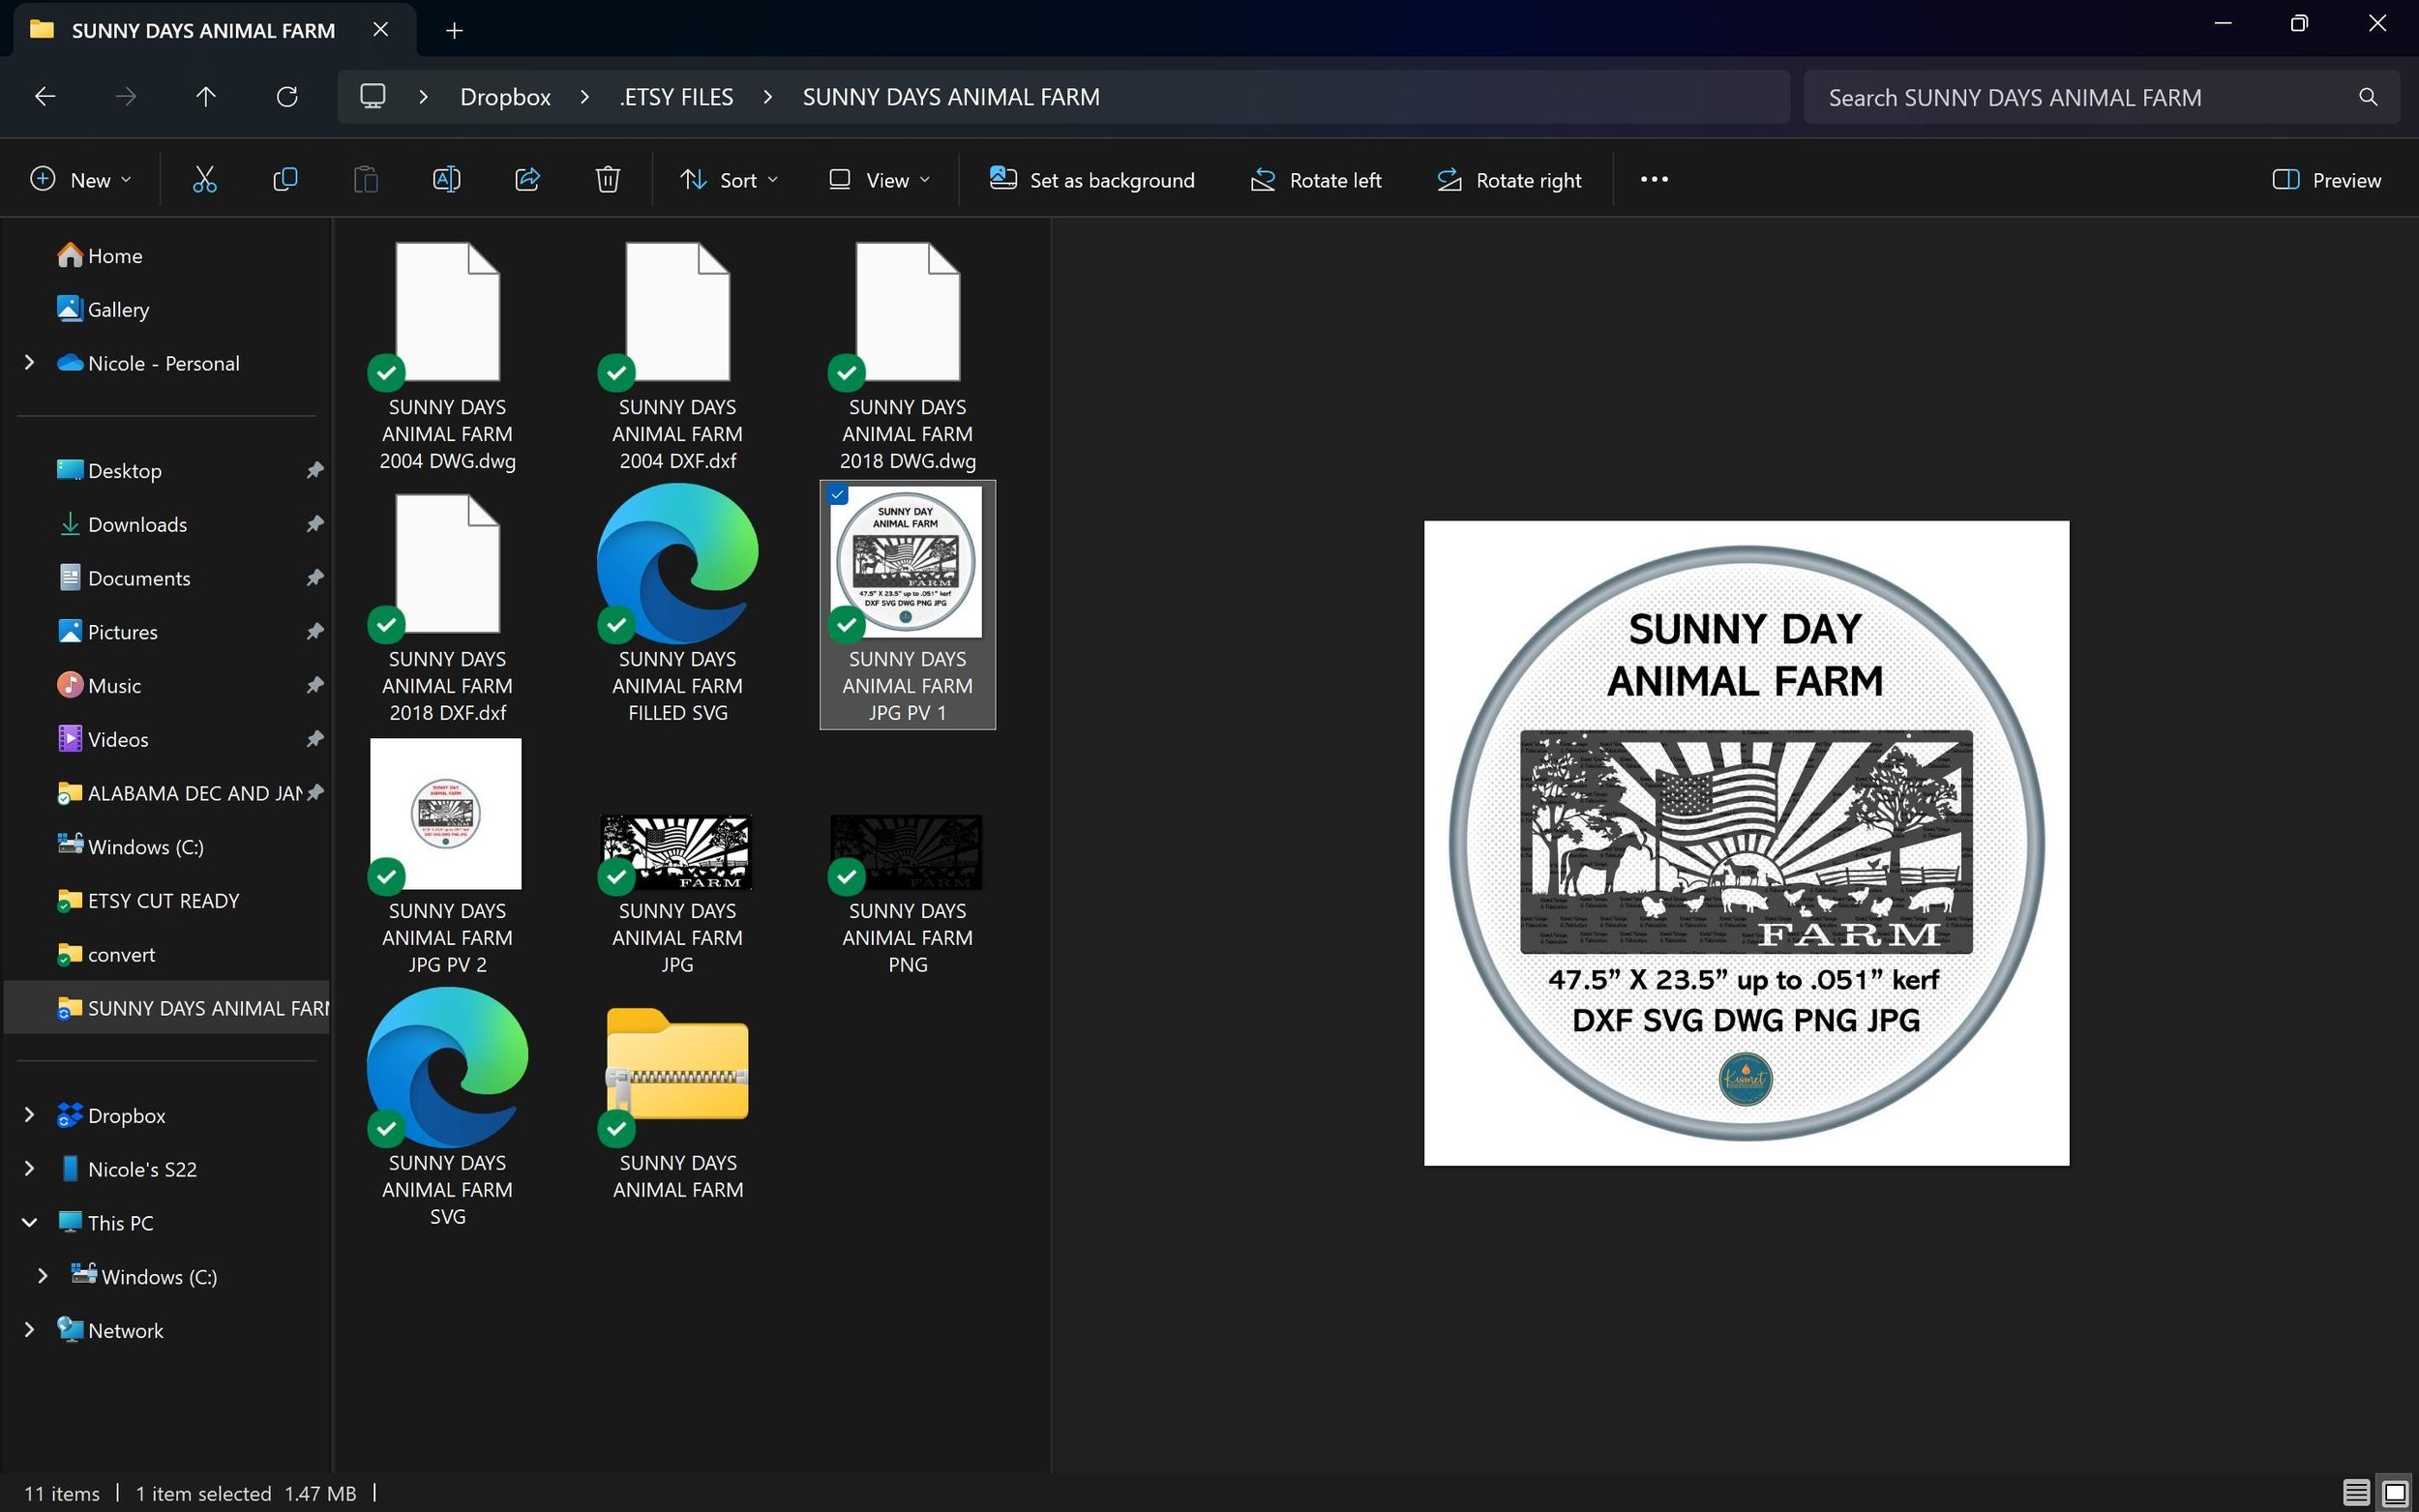Viewport: 2419px width, 1512px height.
Task: Open ETSY CUT READY folder in sidebar
Action: pos(148,901)
